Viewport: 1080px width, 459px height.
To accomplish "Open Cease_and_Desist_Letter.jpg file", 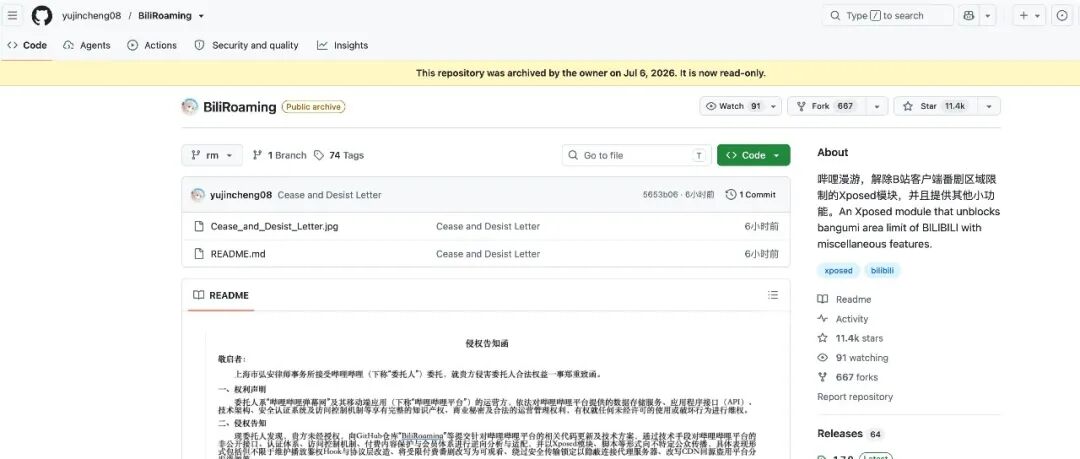I will click(274, 226).
